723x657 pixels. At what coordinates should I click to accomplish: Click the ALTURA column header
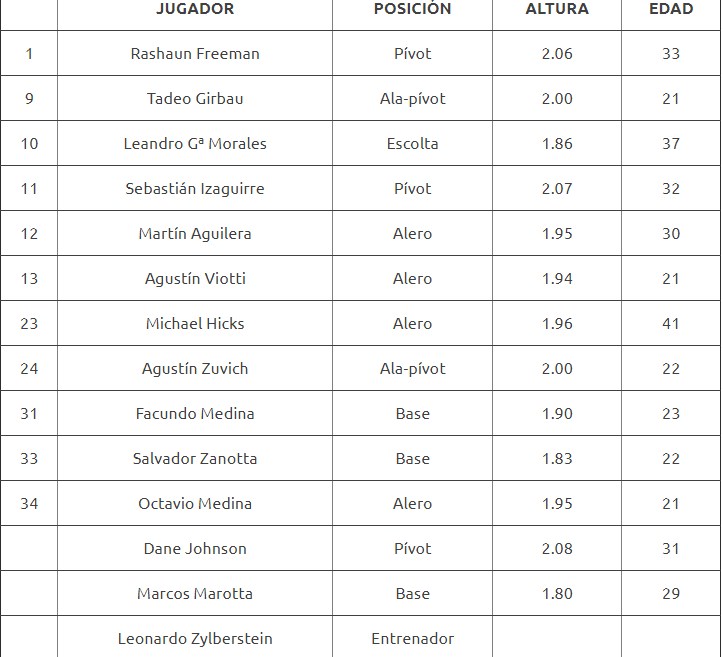click(557, 9)
